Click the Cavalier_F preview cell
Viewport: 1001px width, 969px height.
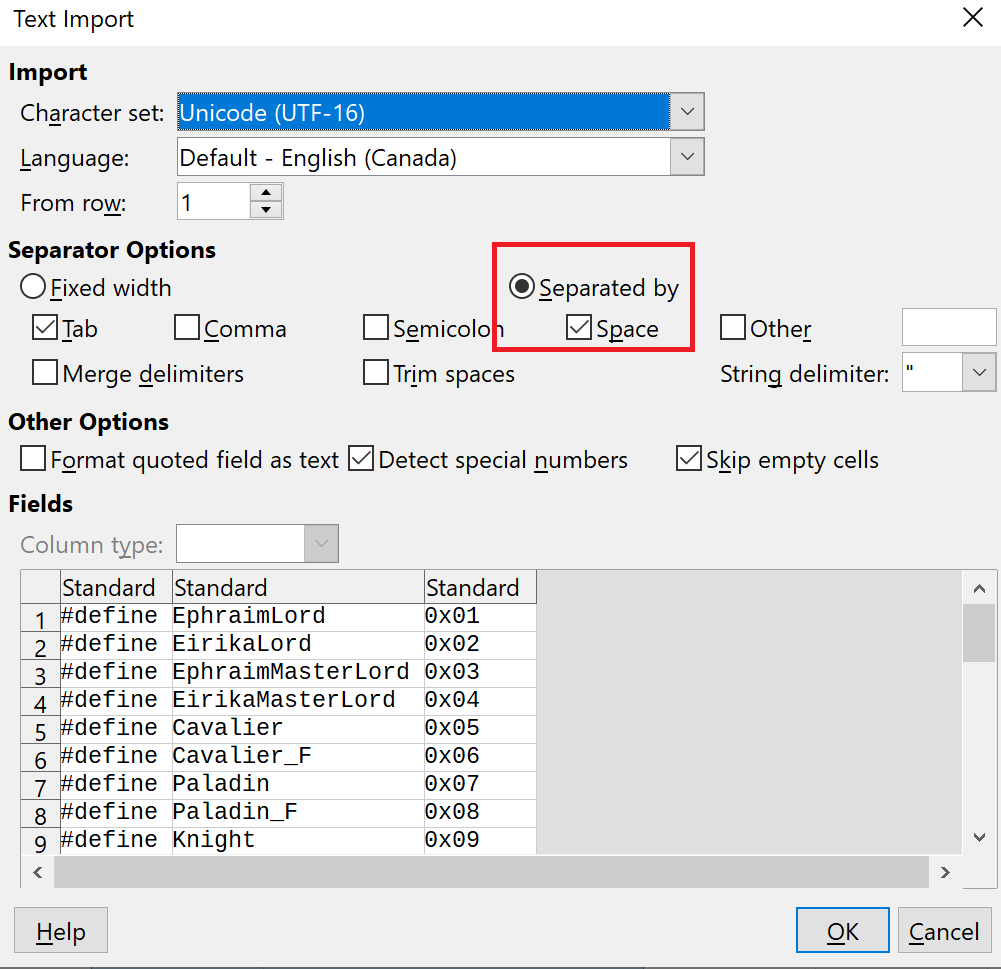pos(298,756)
